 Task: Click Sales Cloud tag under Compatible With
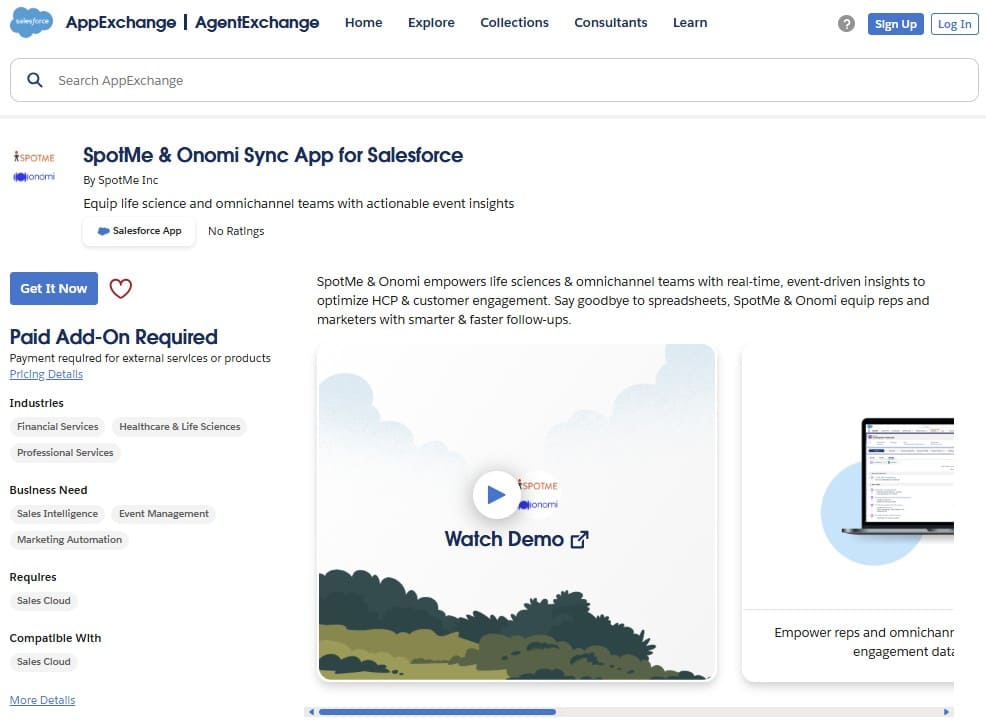point(44,661)
